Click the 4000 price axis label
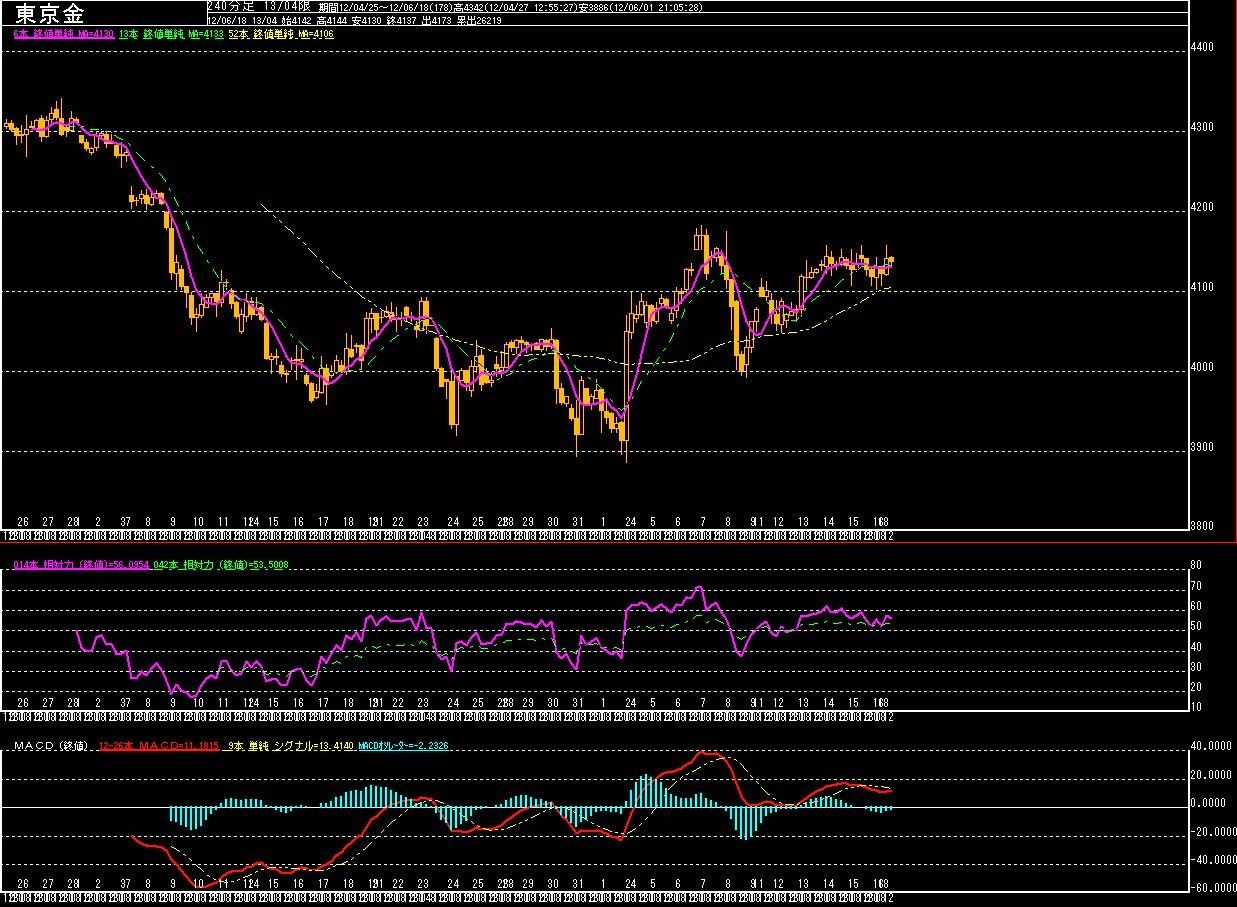This screenshot has height=907, width=1237. coord(1204,367)
